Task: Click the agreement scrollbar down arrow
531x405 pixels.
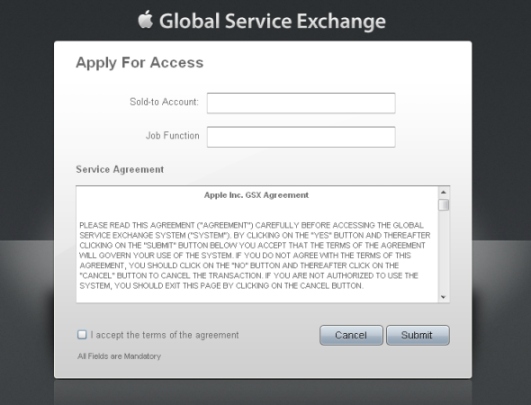Action: click(x=443, y=297)
